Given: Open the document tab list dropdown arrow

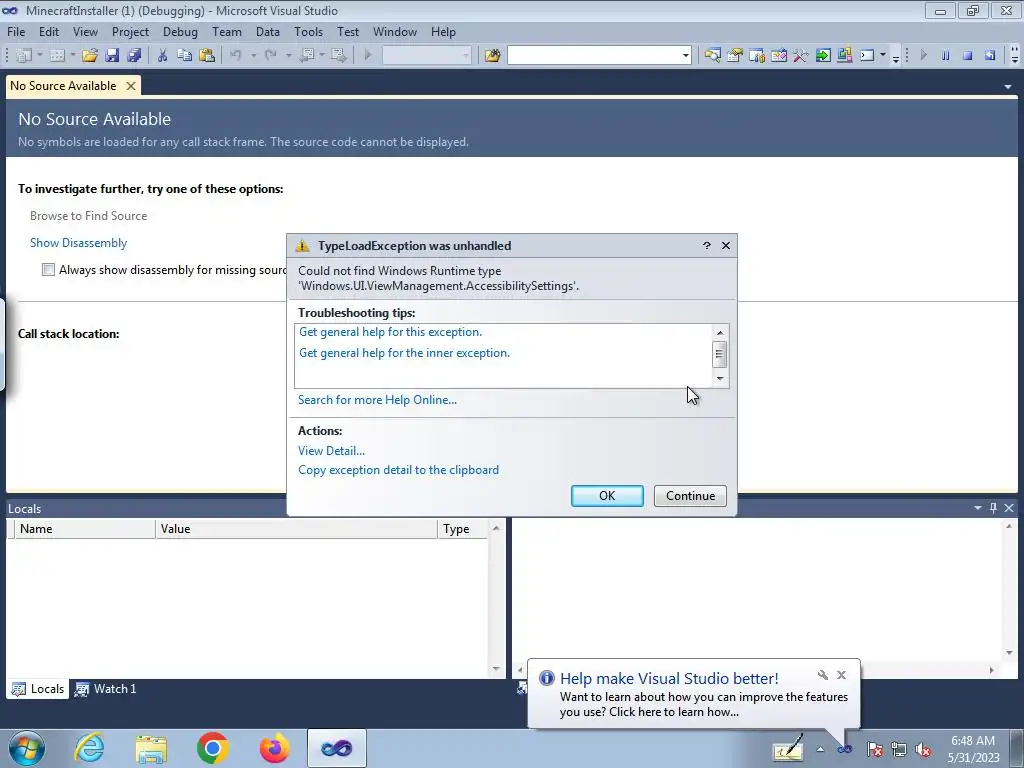Looking at the screenshot, I should [1008, 86].
